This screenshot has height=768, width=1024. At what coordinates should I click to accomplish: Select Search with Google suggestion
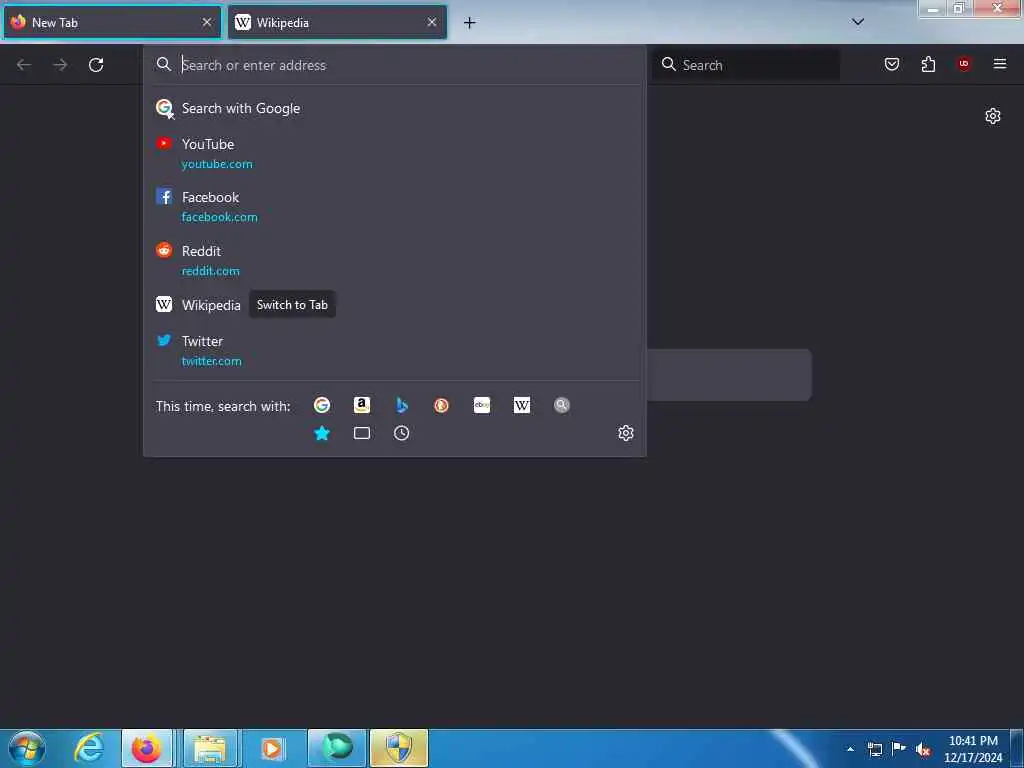click(x=394, y=108)
